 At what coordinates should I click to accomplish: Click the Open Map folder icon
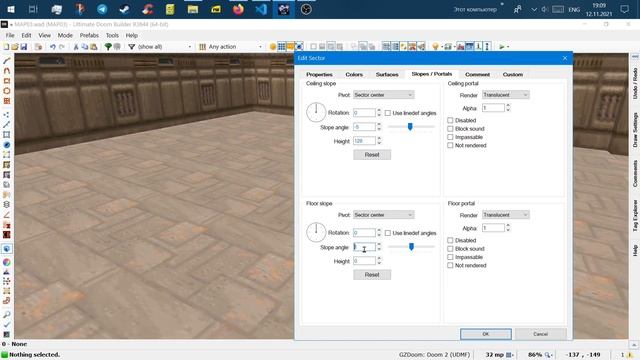(15, 47)
